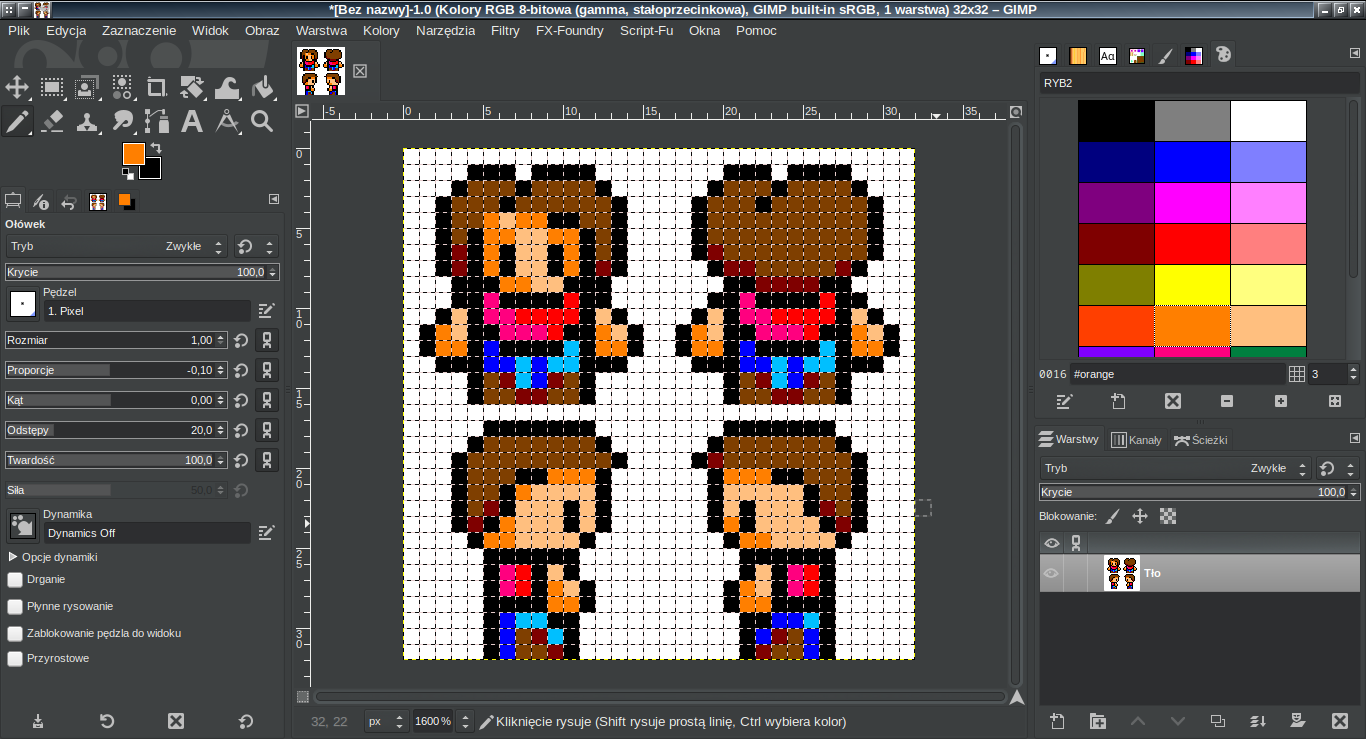Click the Dynamics Off selector field
Image resolution: width=1366 pixels, height=739 pixels.
pos(147,533)
